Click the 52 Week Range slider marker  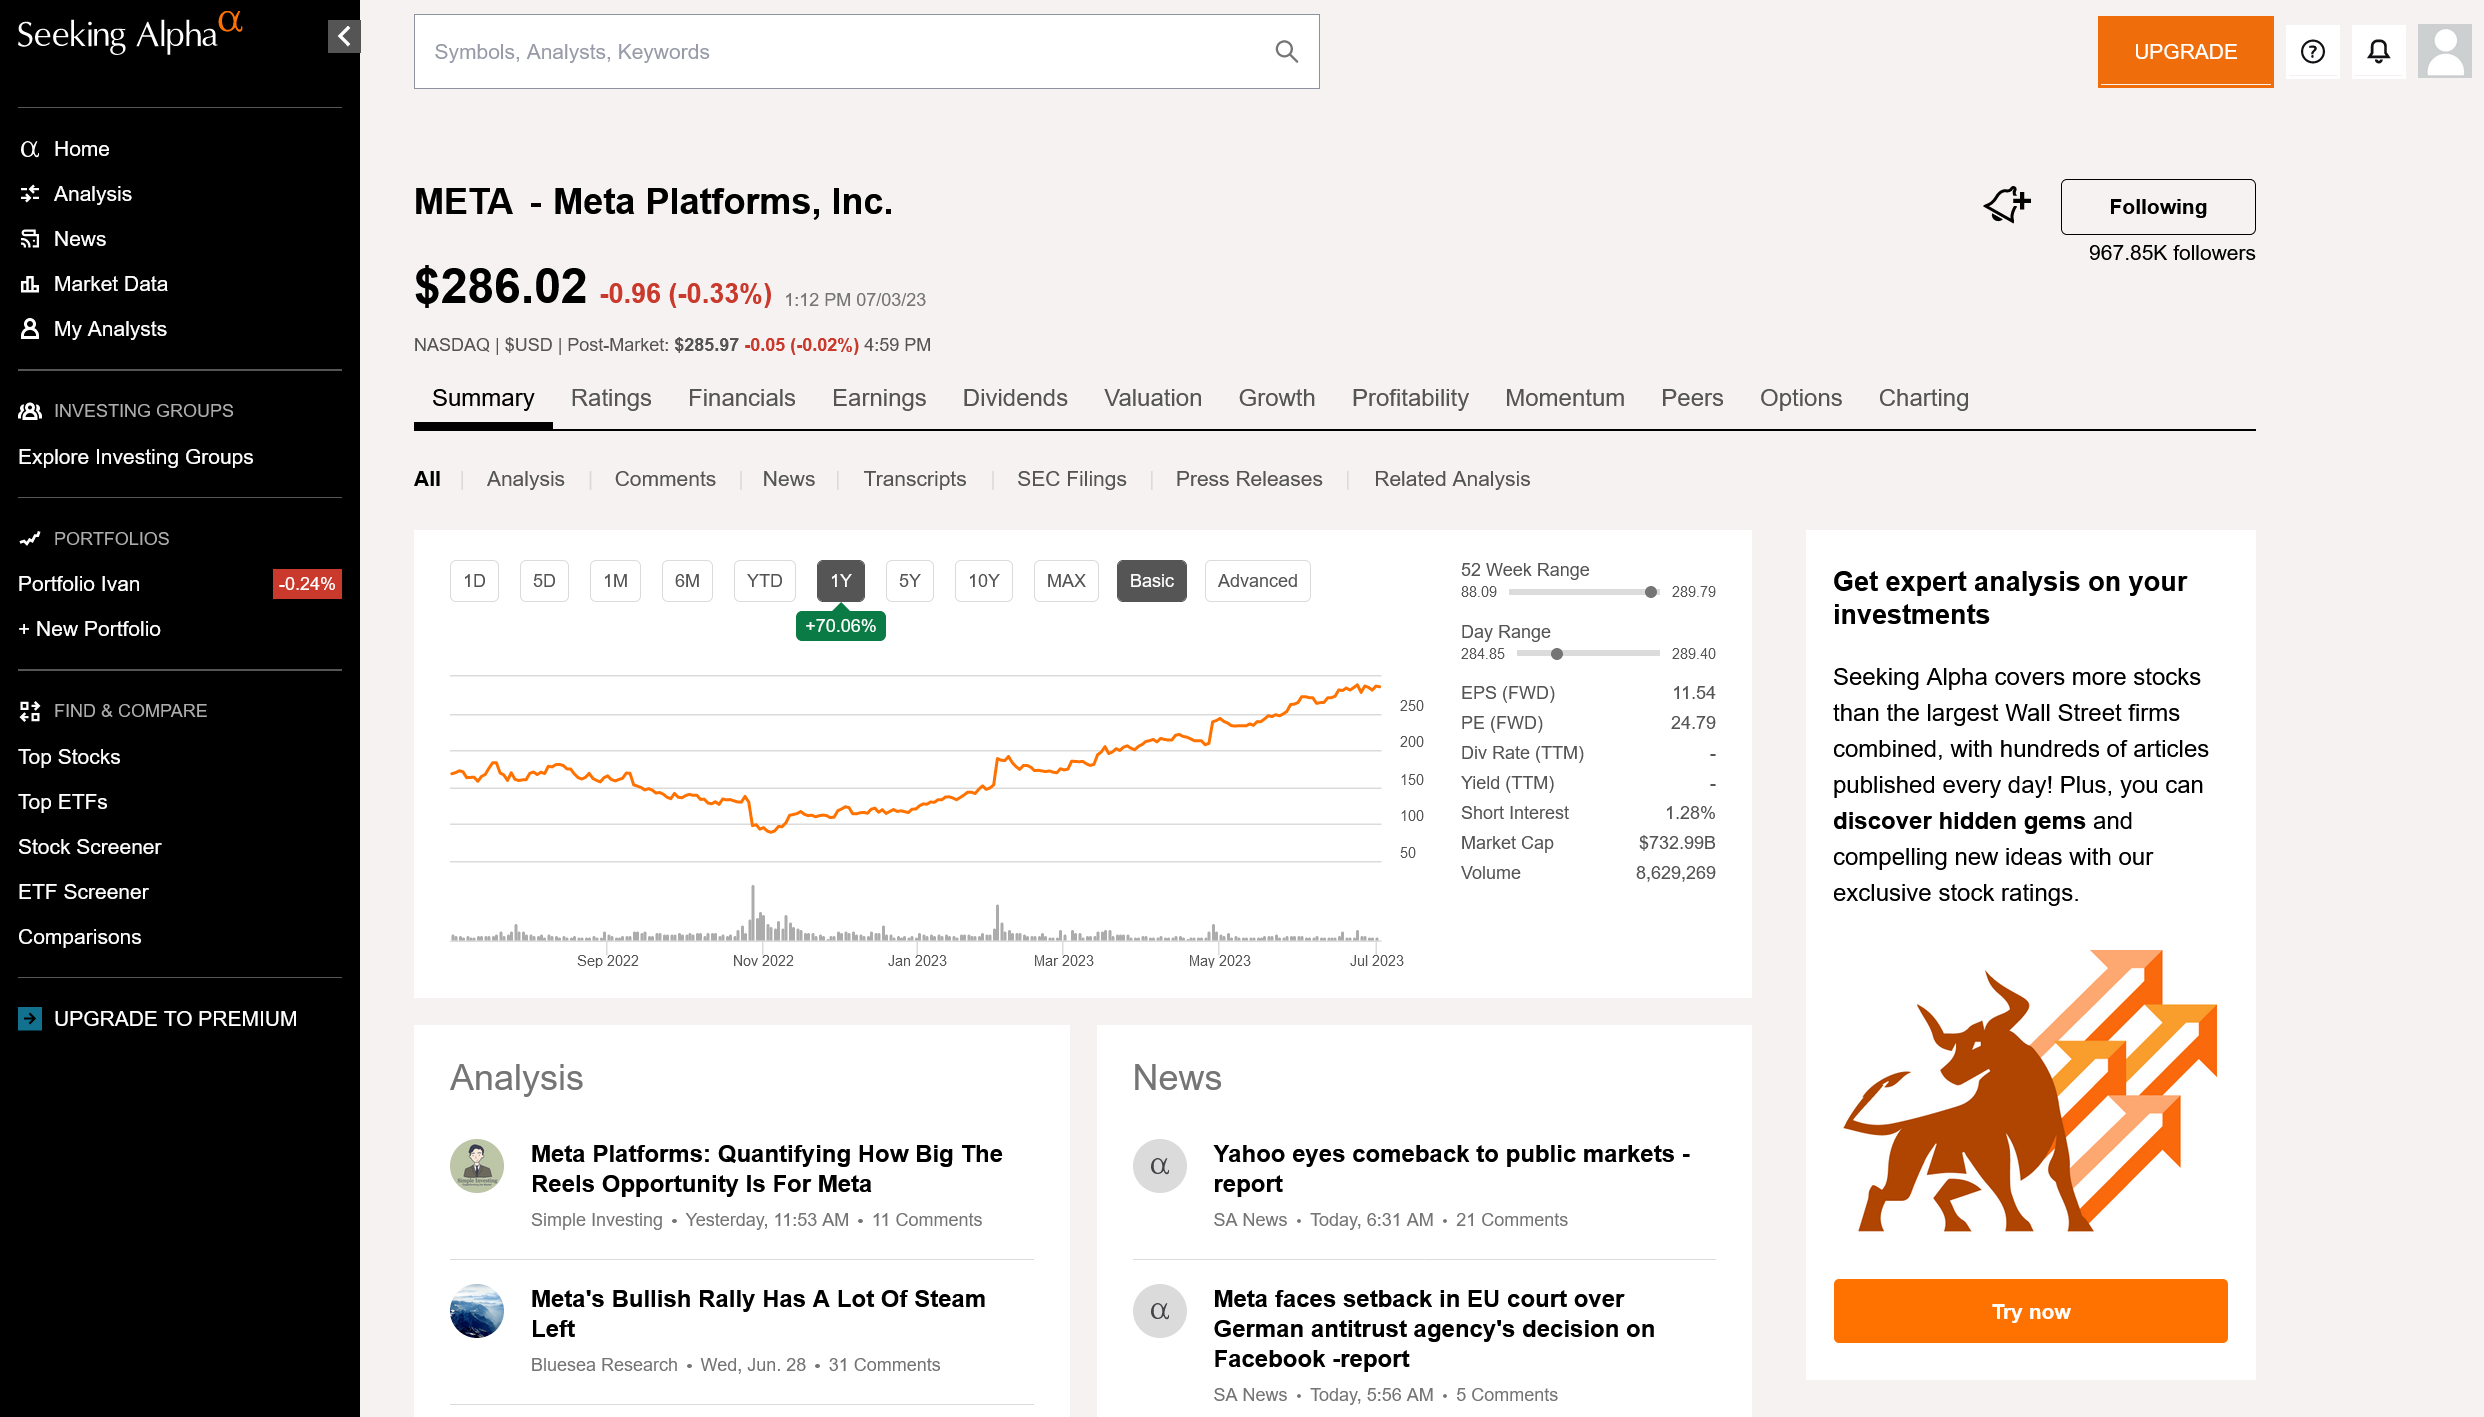click(1650, 592)
